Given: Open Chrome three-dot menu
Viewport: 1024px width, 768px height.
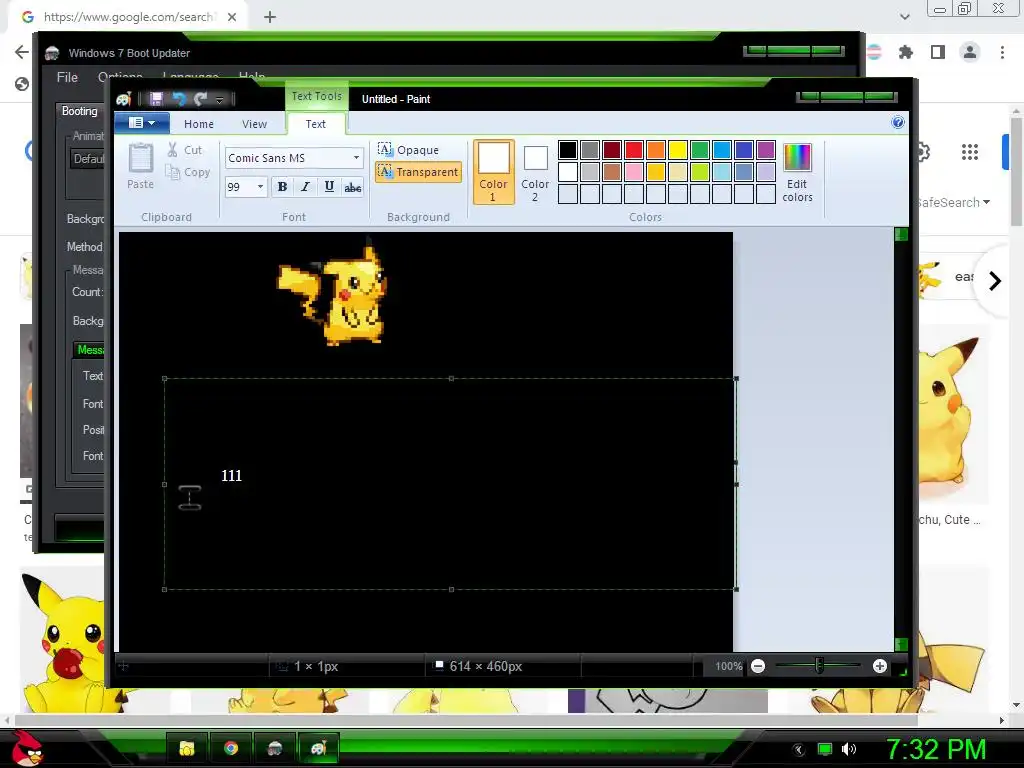Looking at the screenshot, I should coord(1002,52).
